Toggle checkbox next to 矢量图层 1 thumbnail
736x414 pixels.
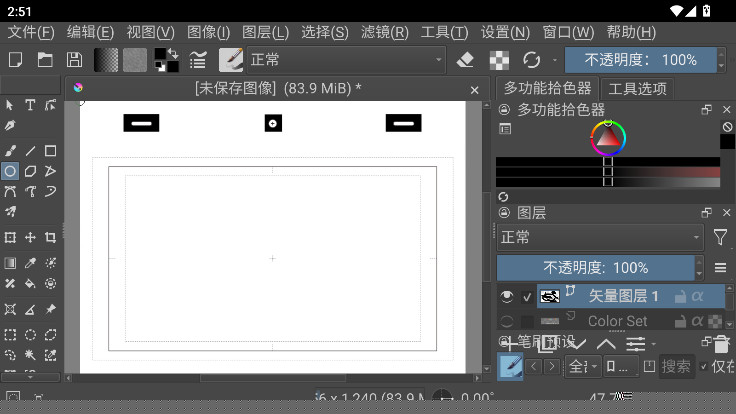527,296
